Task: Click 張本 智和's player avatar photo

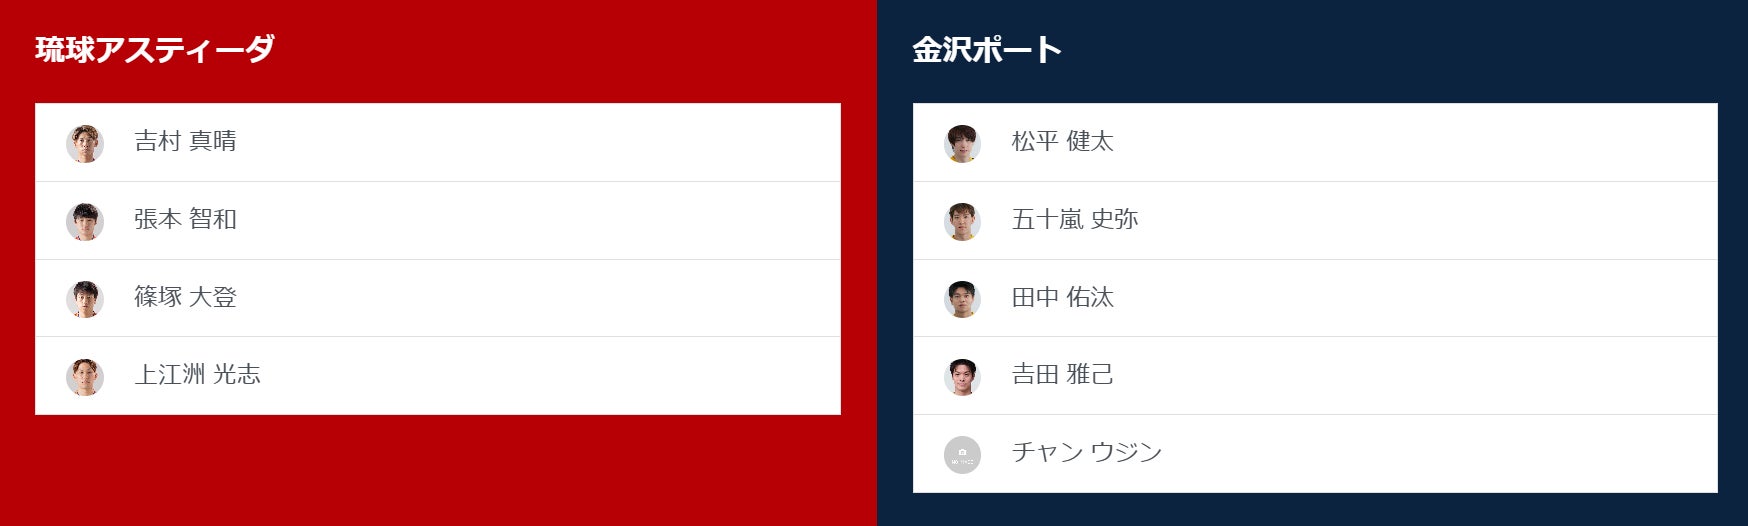Action: [x=85, y=221]
